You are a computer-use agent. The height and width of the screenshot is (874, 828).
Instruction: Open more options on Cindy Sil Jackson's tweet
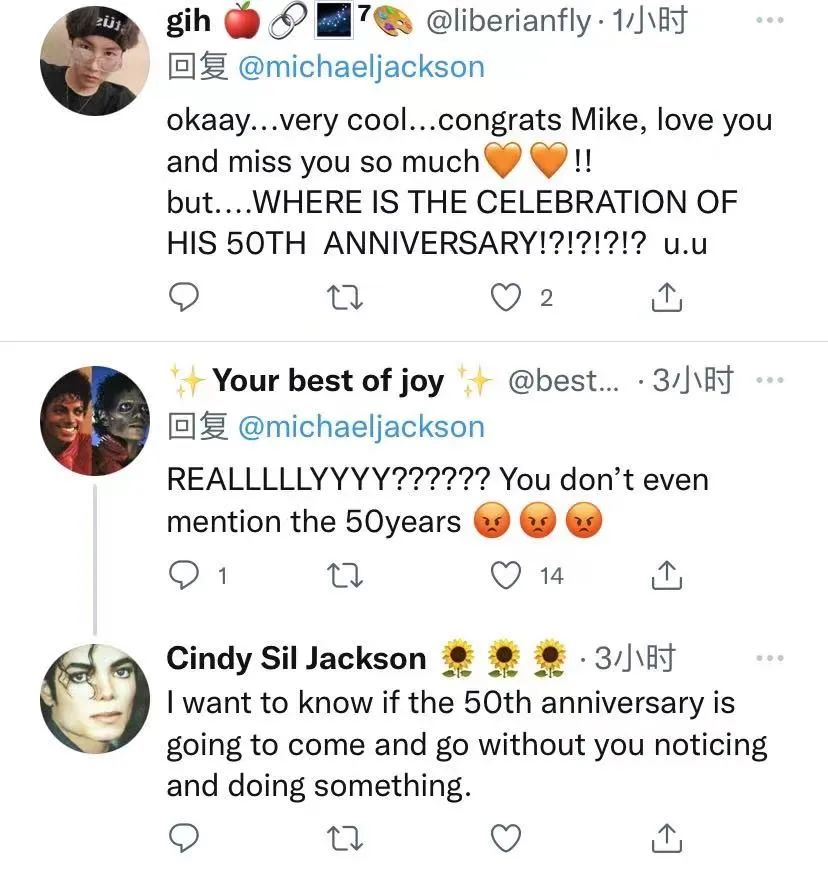click(770, 658)
